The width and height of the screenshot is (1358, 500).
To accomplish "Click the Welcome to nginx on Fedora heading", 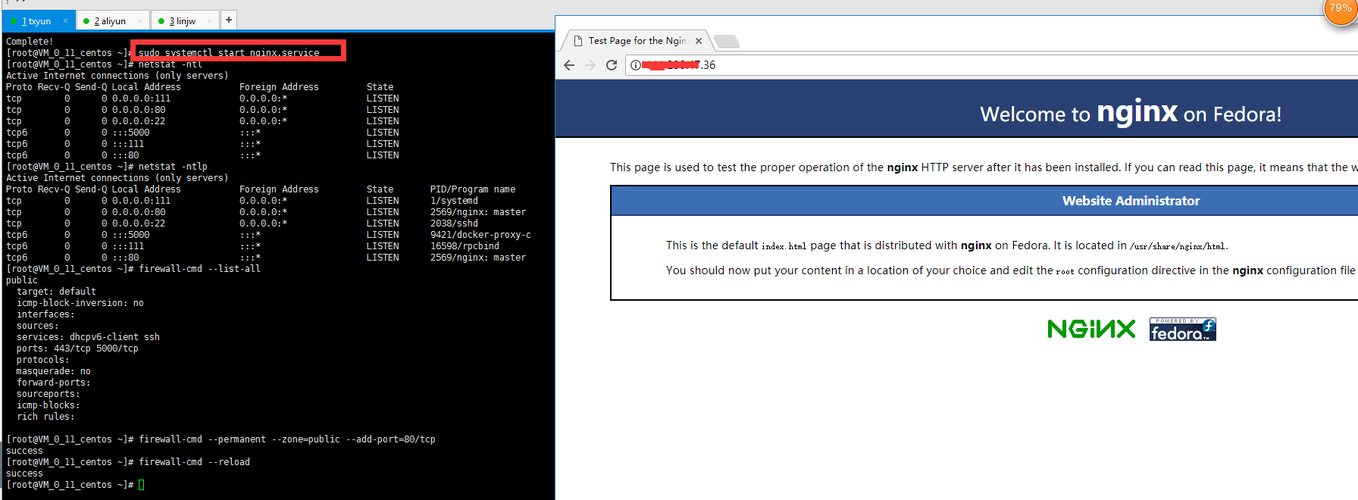I will coord(1131,113).
